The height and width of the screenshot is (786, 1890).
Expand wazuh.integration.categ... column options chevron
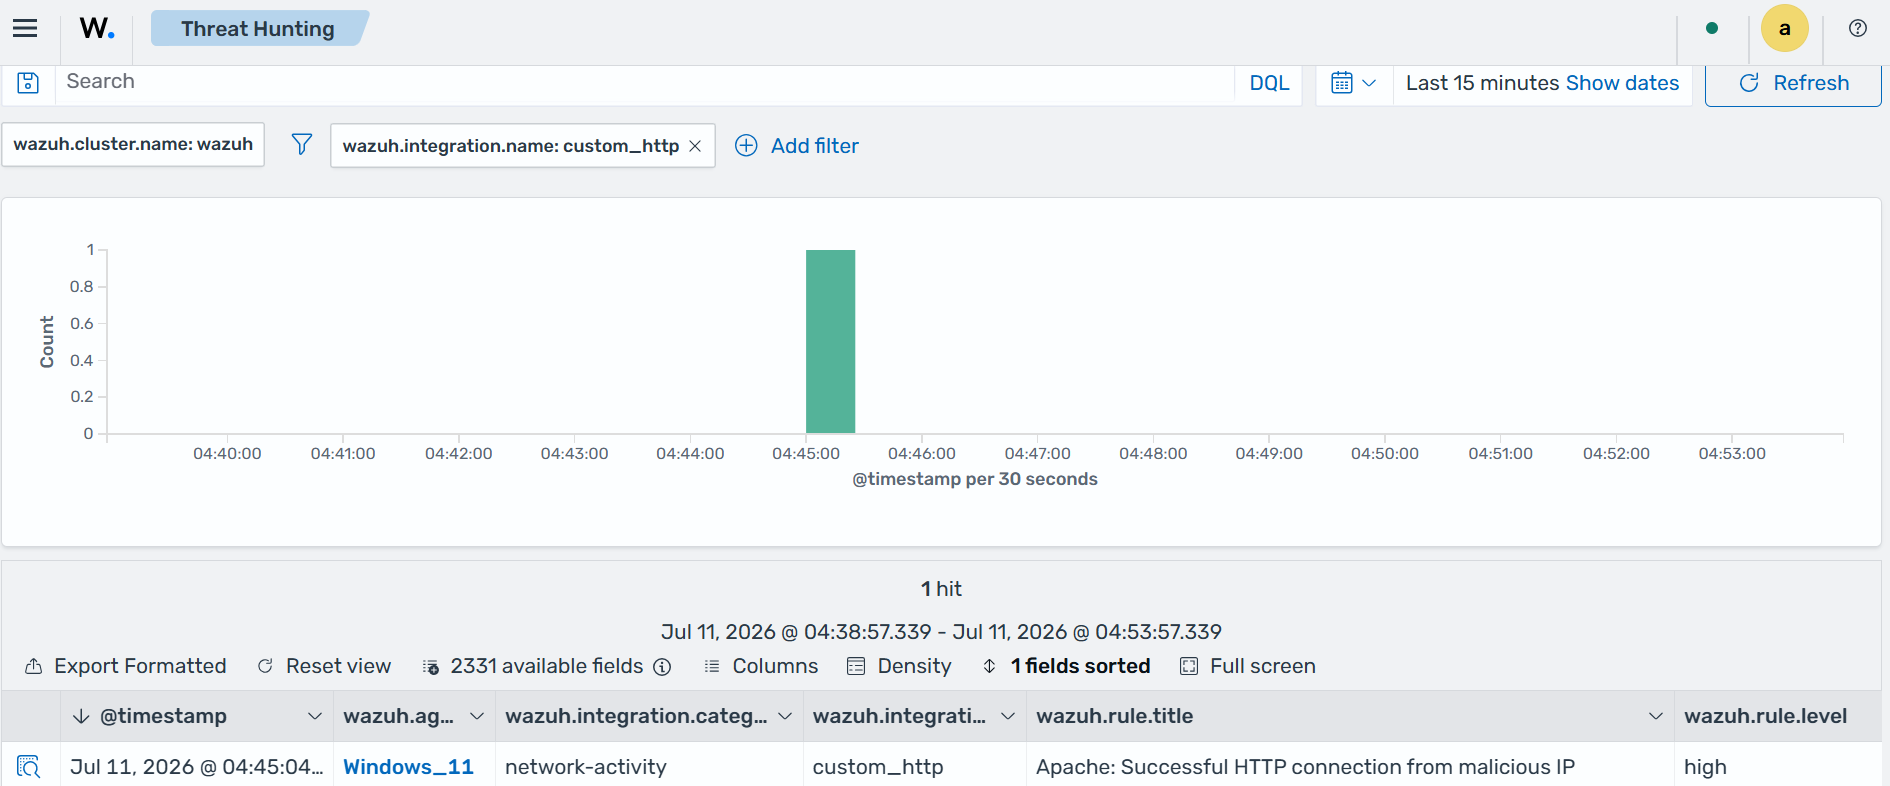(785, 716)
